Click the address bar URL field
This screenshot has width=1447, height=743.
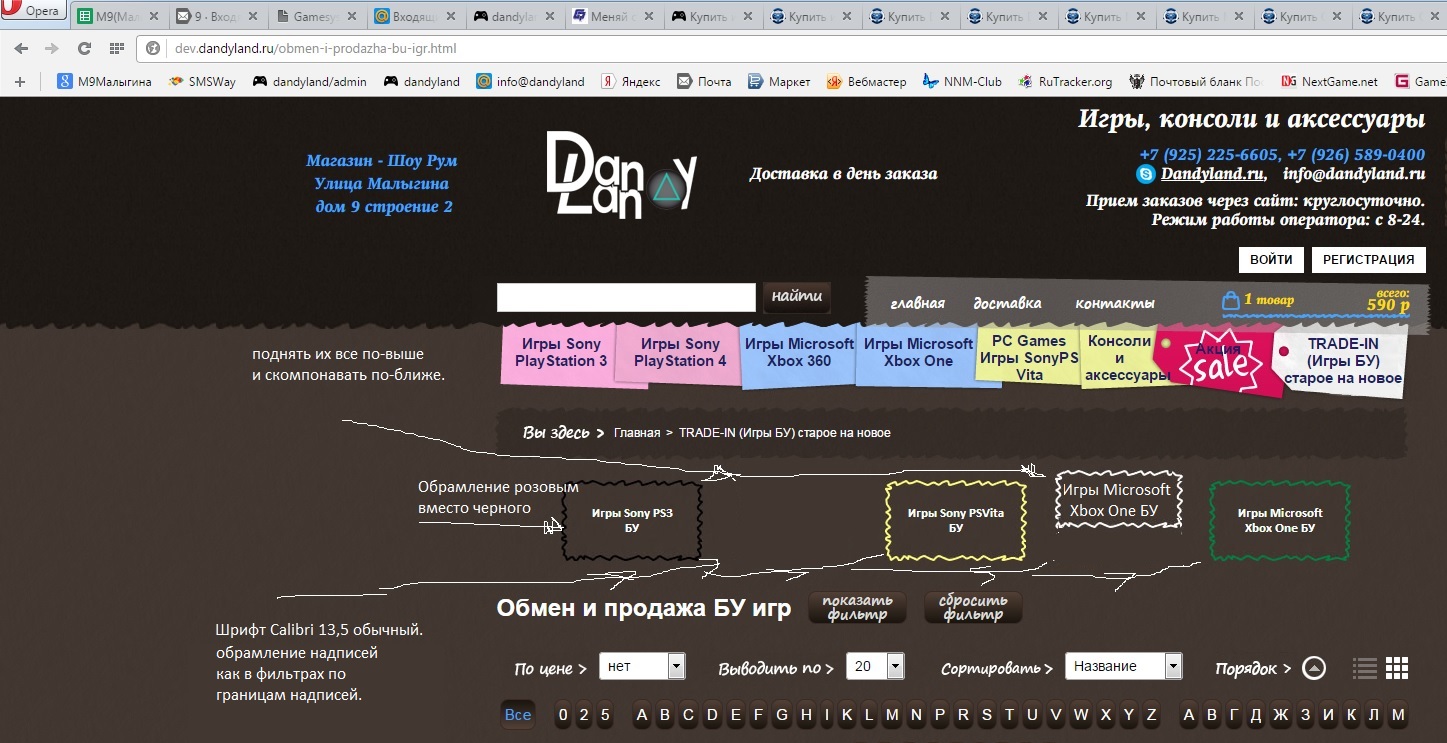click(790, 48)
